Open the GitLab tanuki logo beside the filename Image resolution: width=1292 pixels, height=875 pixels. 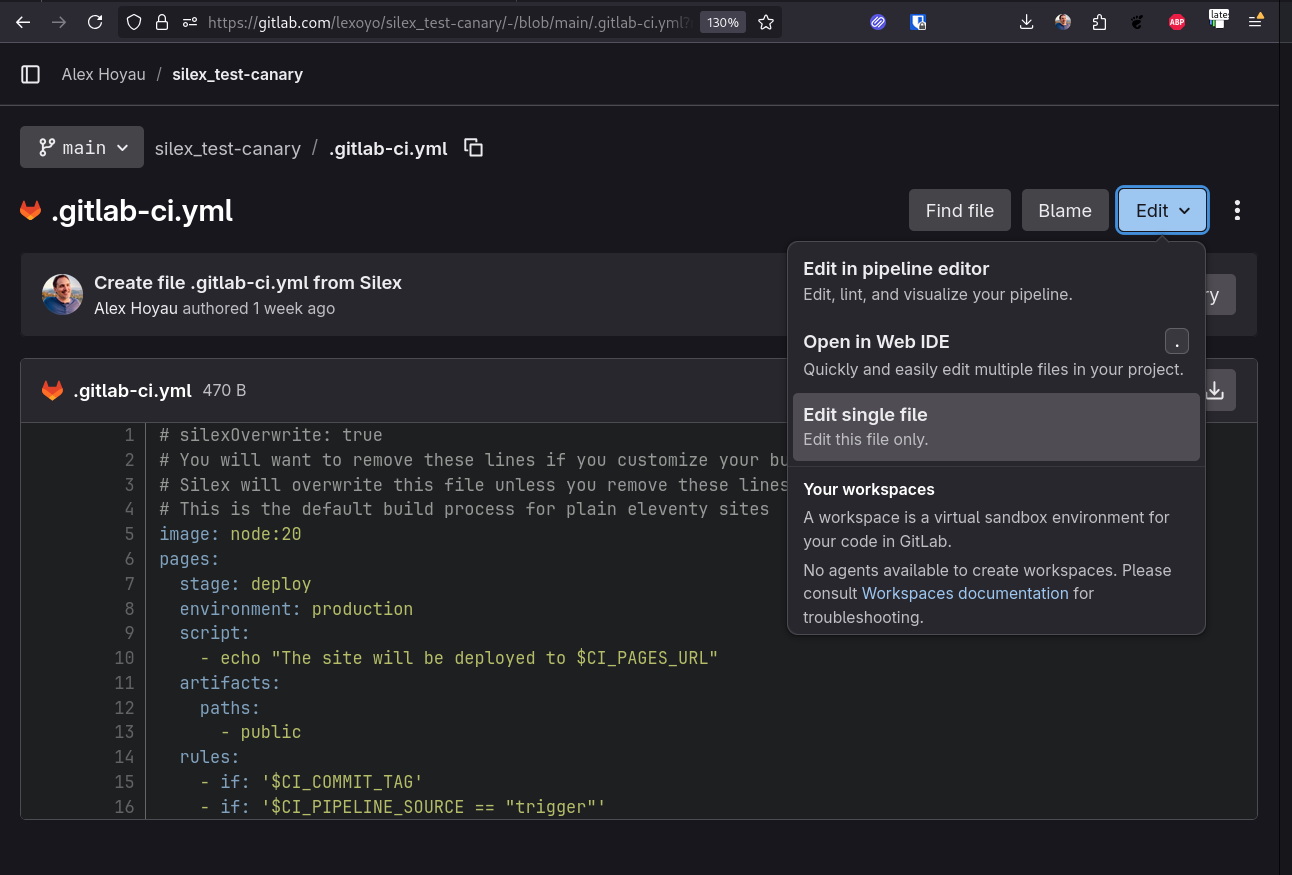coord(30,210)
